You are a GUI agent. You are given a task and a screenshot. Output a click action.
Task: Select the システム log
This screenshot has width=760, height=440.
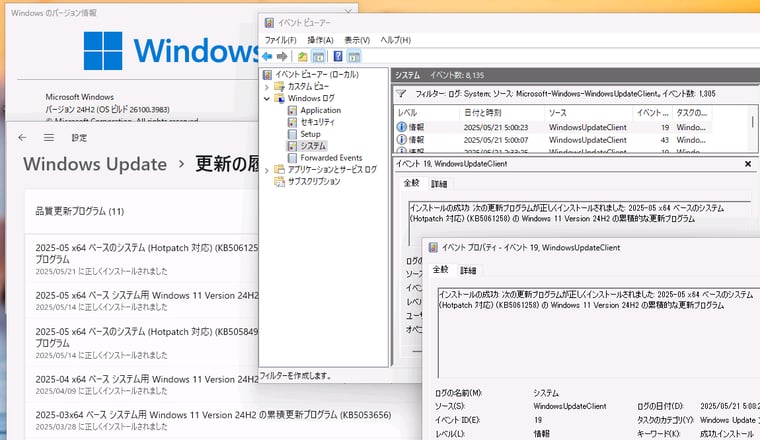[307, 146]
